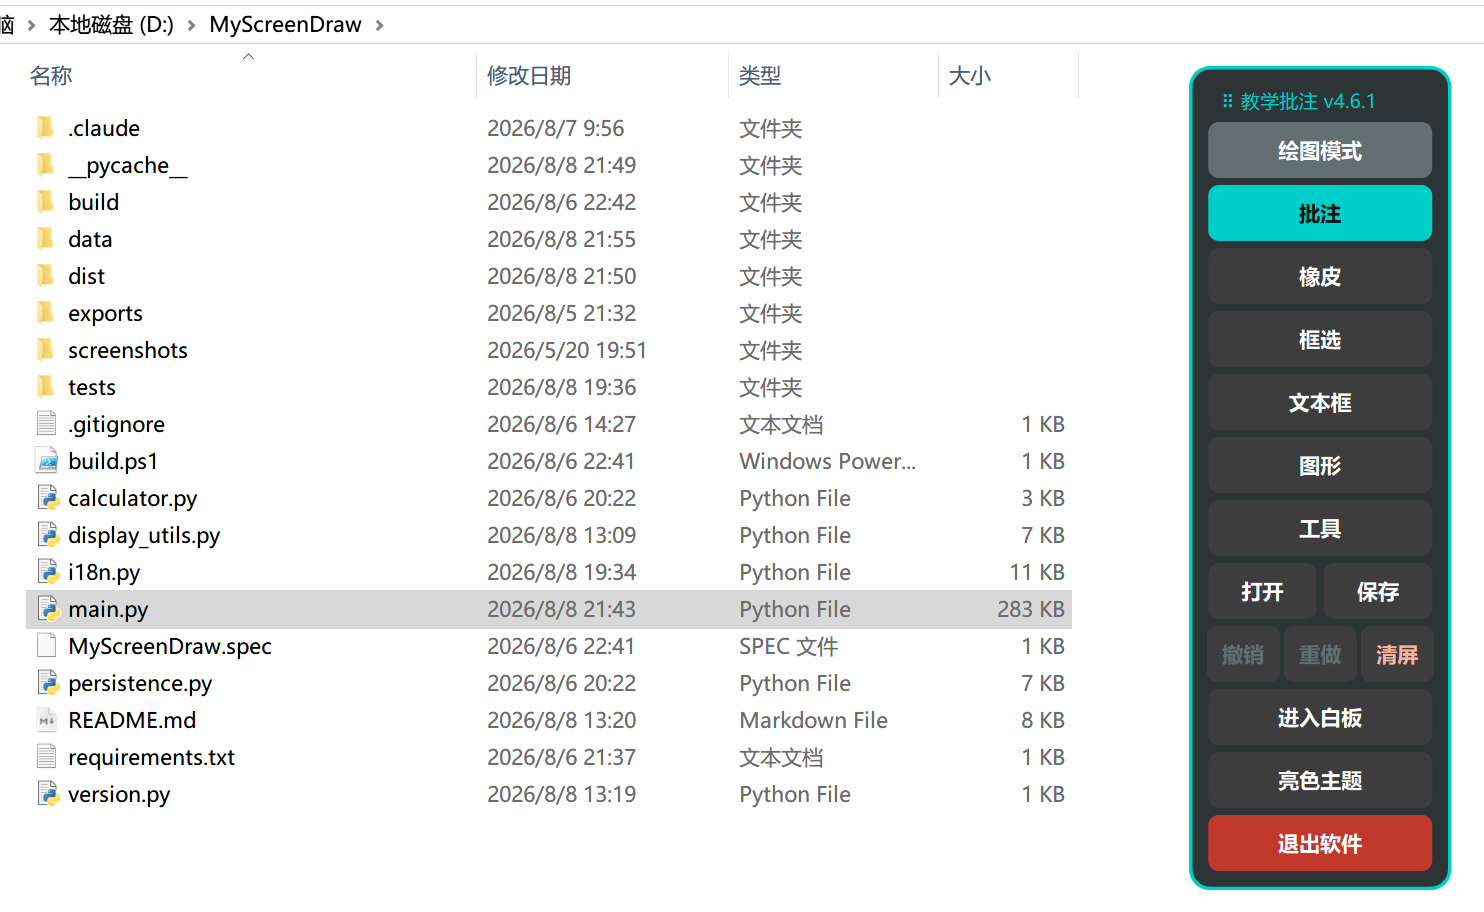Click the build.ps1 PowerShell file icon

pyautogui.click(x=47, y=460)
